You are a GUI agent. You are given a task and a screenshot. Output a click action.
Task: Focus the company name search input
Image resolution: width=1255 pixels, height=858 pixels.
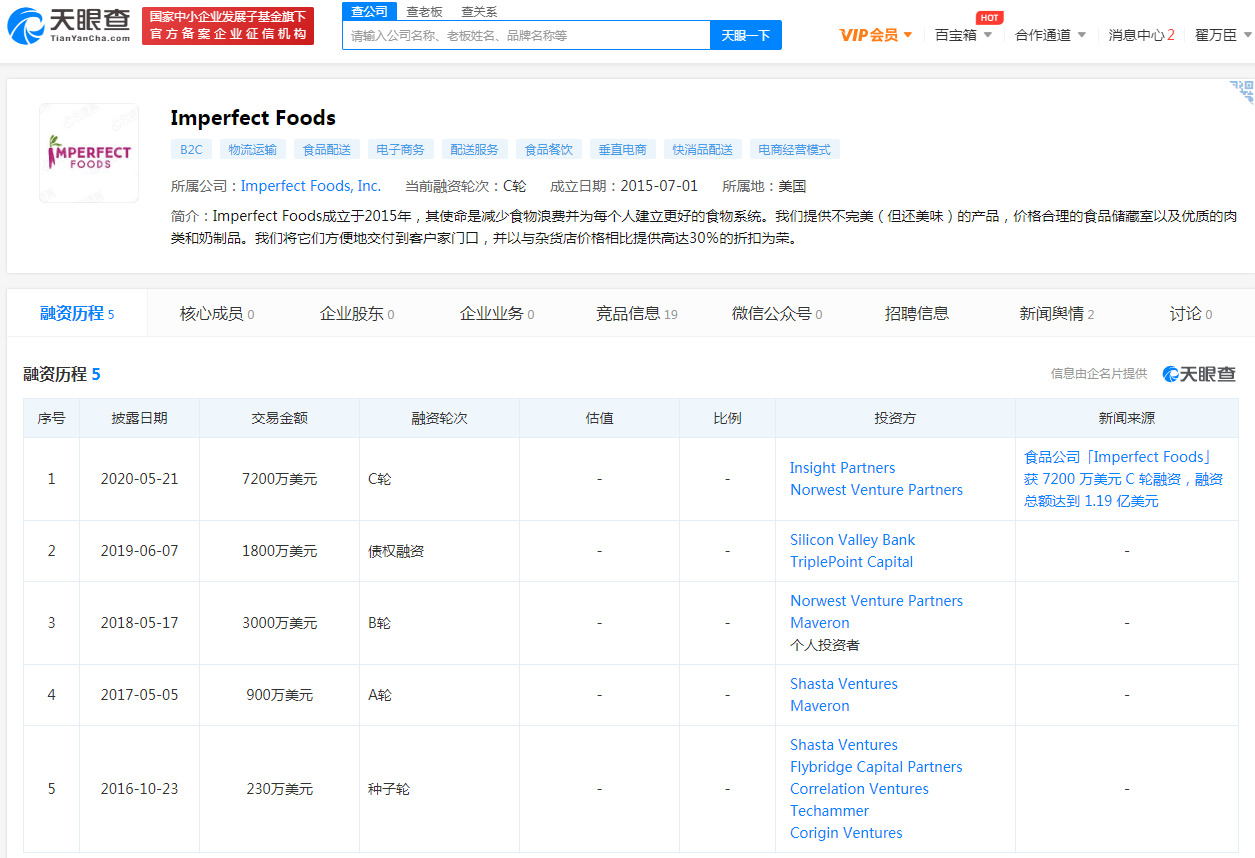pos(526,35)
